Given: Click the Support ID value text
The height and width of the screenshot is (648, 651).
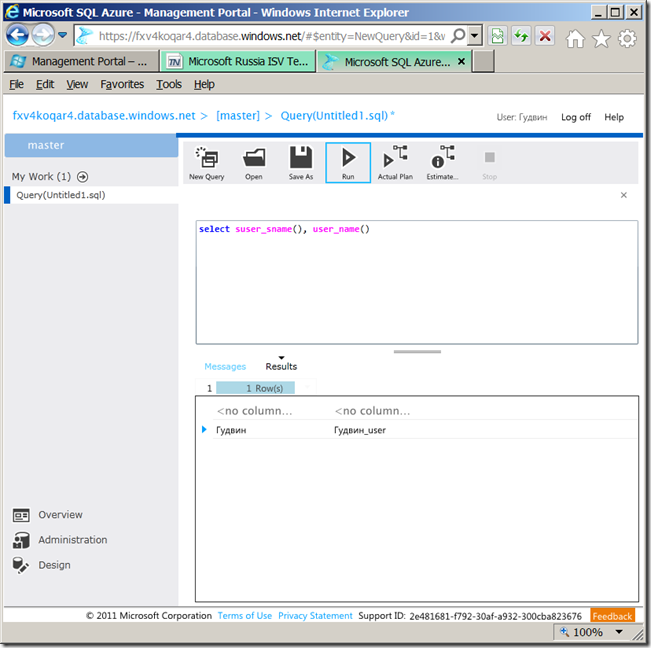Looking at the screenshot, I should point(495,616).
